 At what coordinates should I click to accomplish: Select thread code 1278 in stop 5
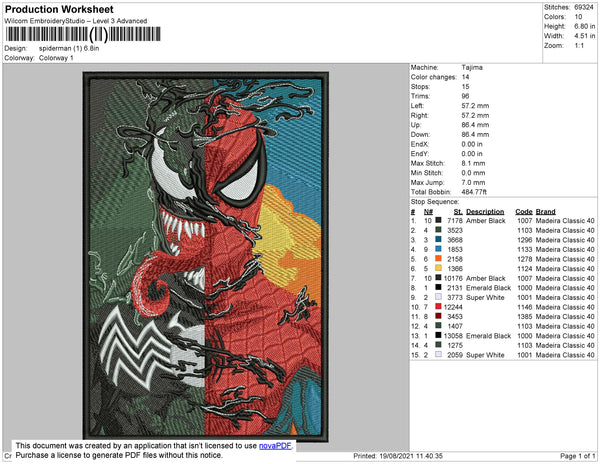[x=525, y=259]
